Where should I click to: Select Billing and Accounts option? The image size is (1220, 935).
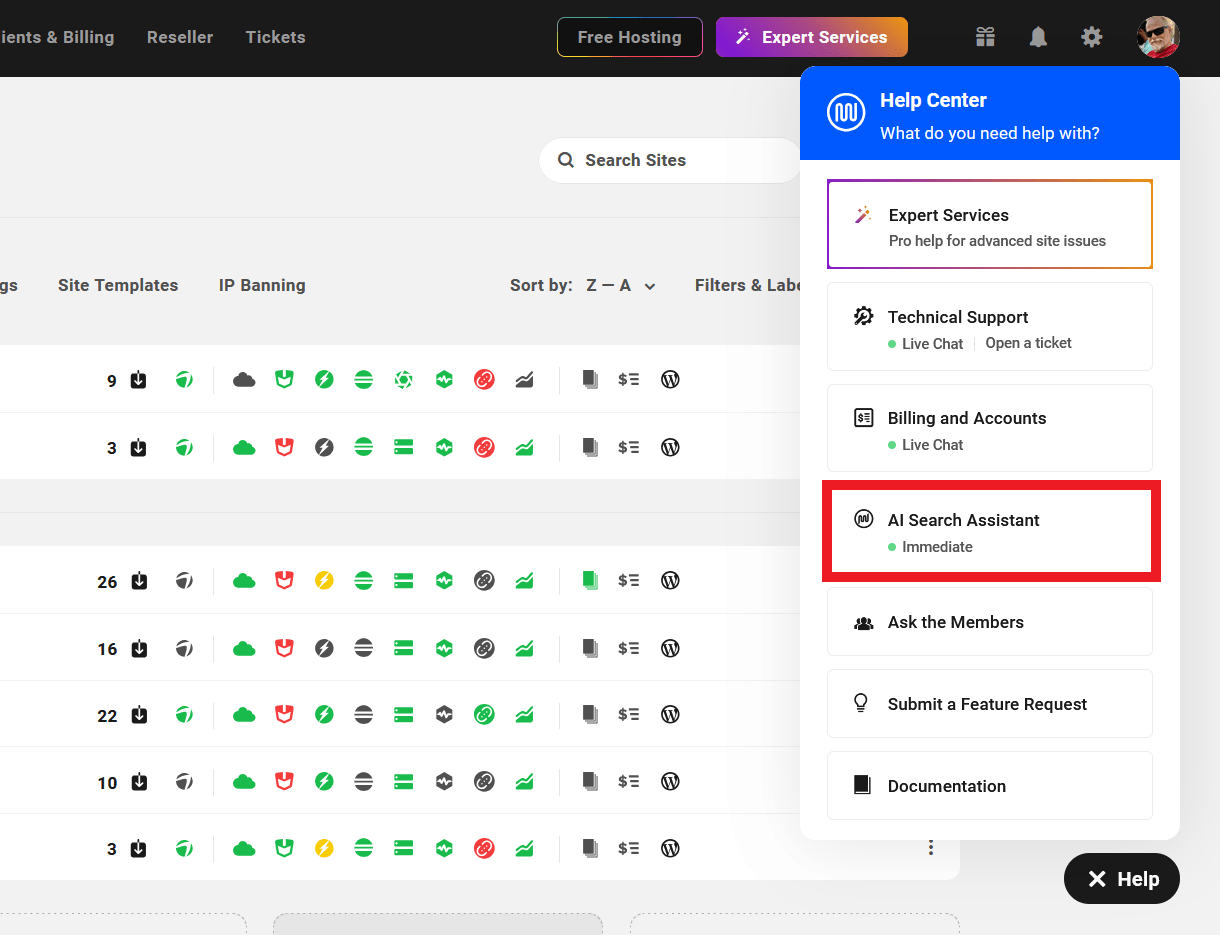click(990, 428)
